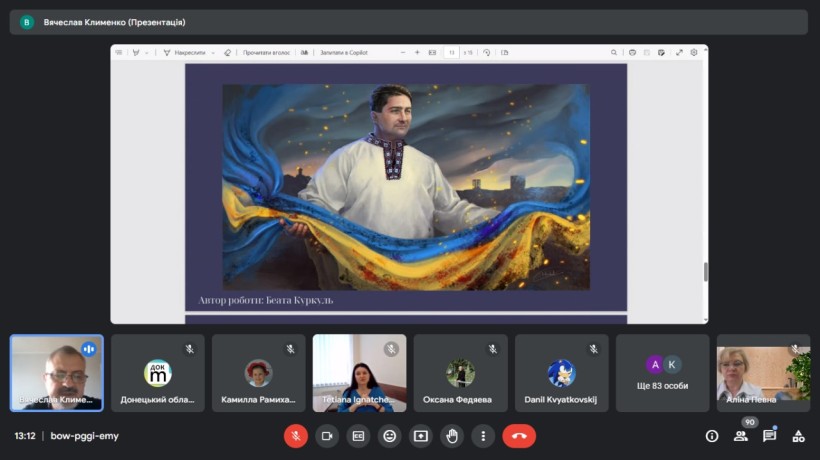Unmute the microphone in the call controls
This screenshot has width=820, height=460.
click(x=295, y=436)
